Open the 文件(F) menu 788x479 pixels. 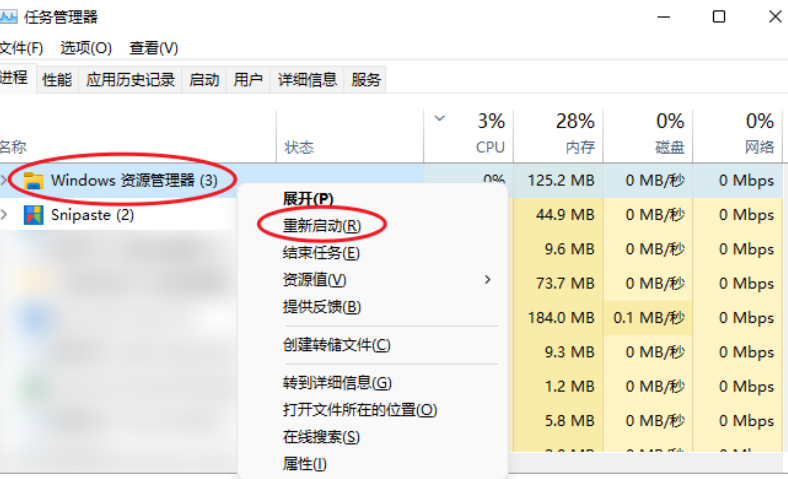[21, 48]
